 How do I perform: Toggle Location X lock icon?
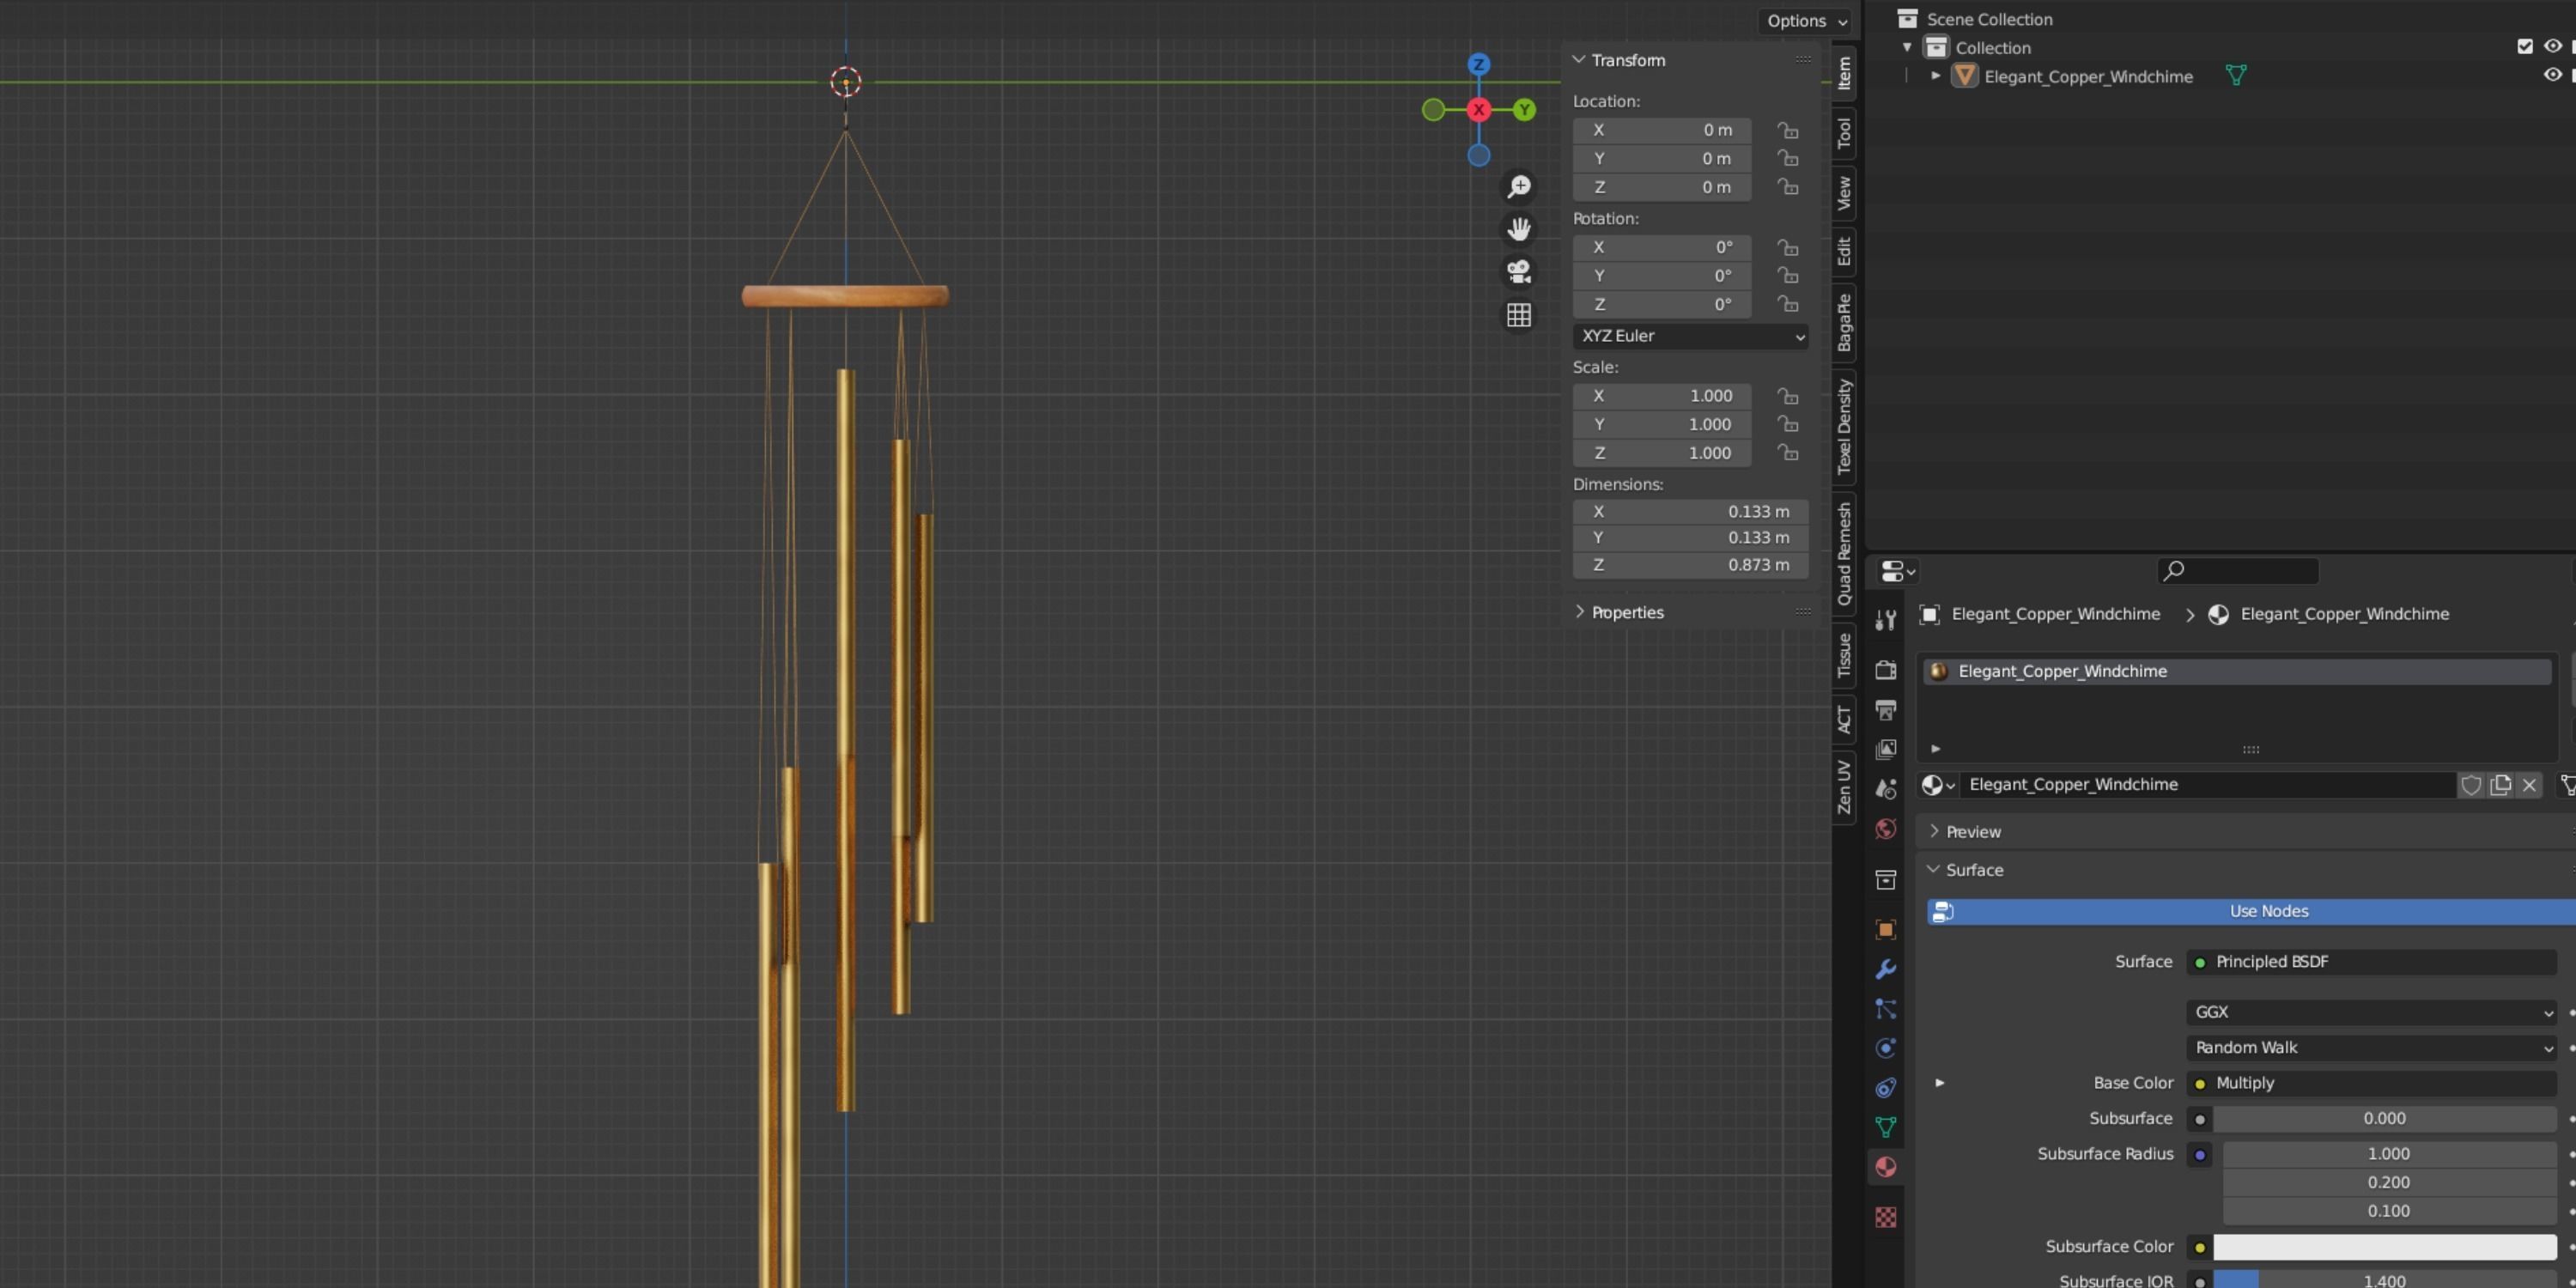(1788, 130)
